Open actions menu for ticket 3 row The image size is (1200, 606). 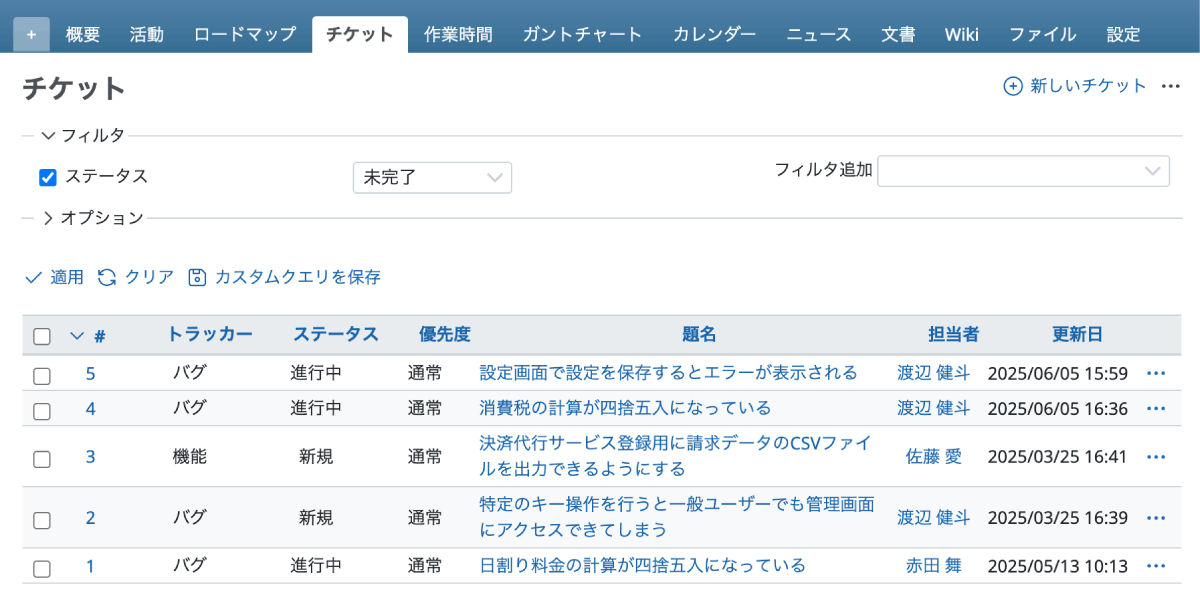pos(1156,457)
